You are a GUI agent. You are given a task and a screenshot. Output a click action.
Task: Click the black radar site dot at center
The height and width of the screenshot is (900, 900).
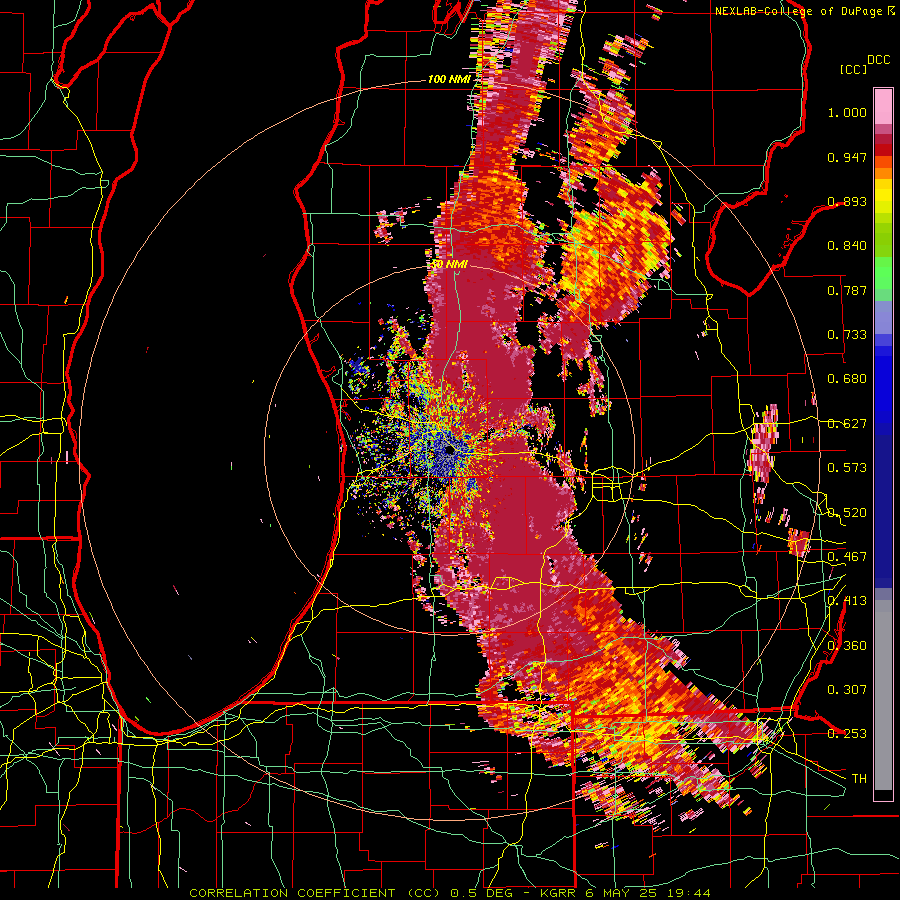pos(449,451)
